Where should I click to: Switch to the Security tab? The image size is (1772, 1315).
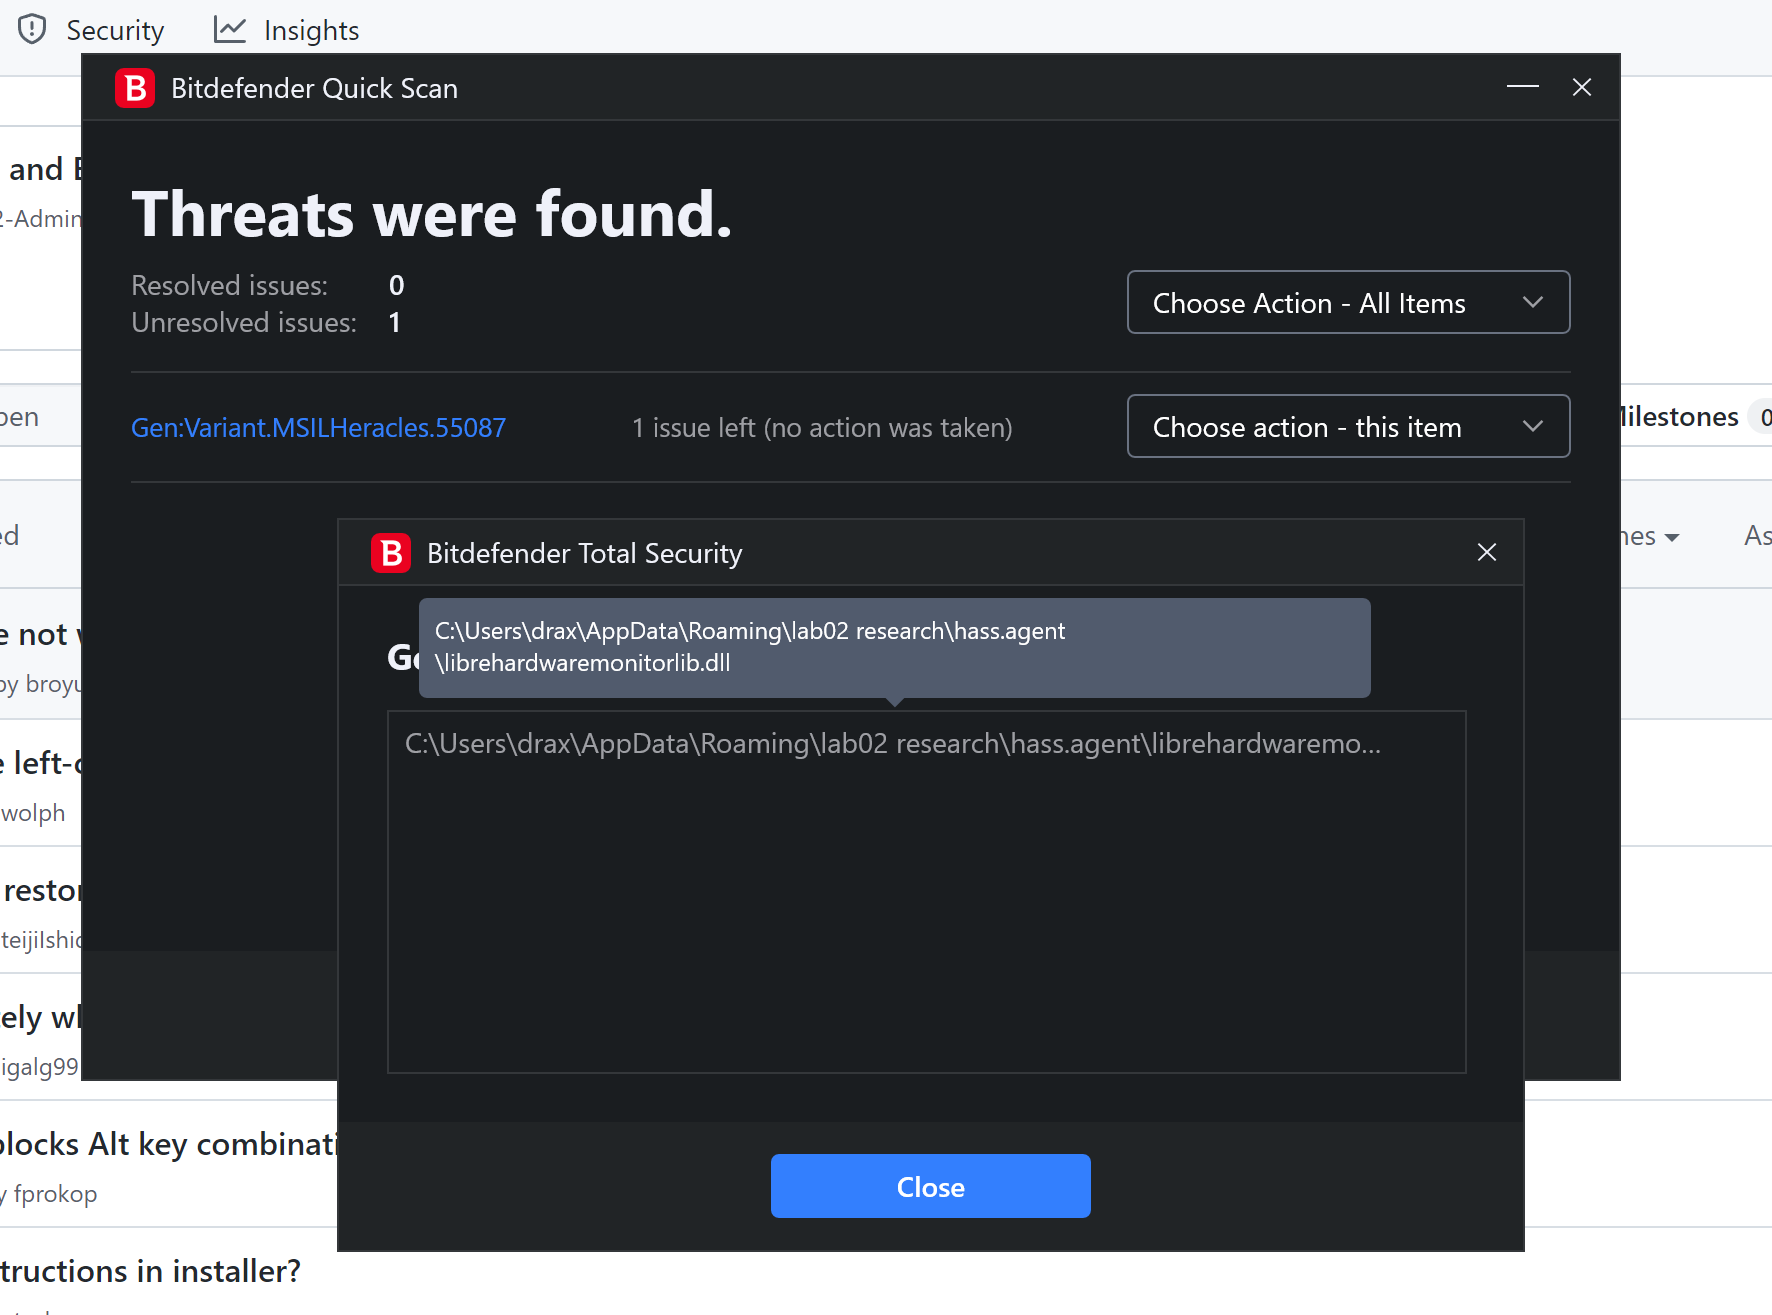[115, 29]
